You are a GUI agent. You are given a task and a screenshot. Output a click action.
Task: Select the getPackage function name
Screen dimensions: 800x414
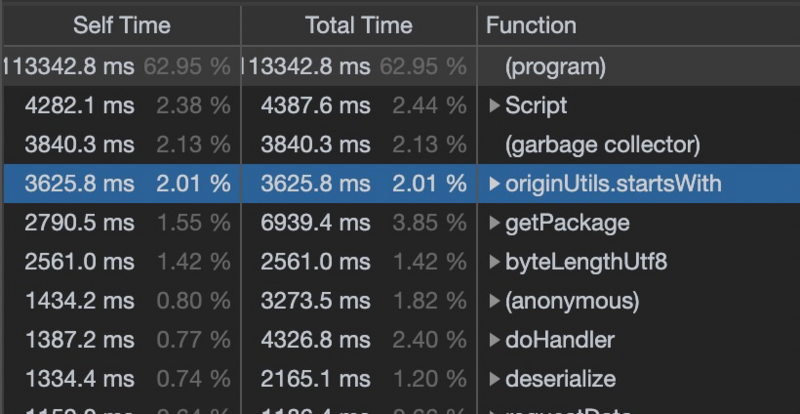pos(567,222)
